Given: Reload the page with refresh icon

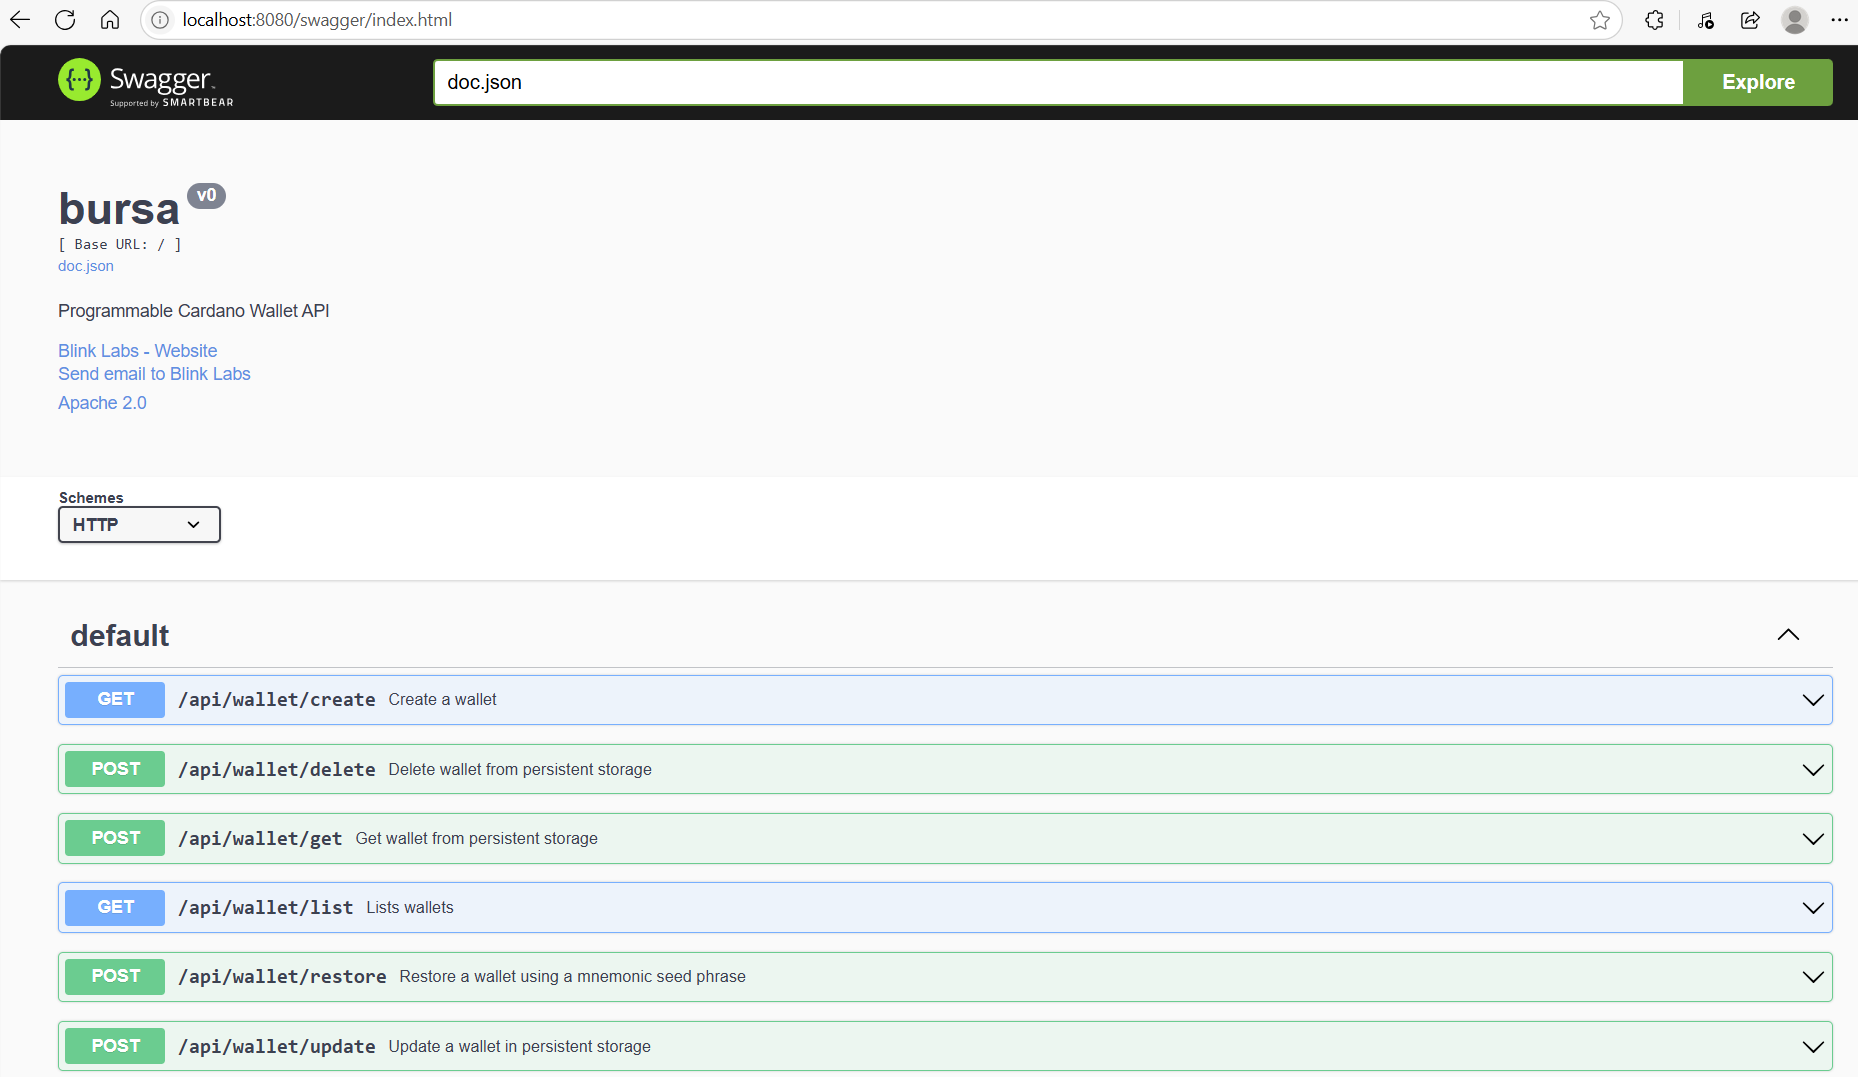Looking at the screenshot, I should (65, 20).
